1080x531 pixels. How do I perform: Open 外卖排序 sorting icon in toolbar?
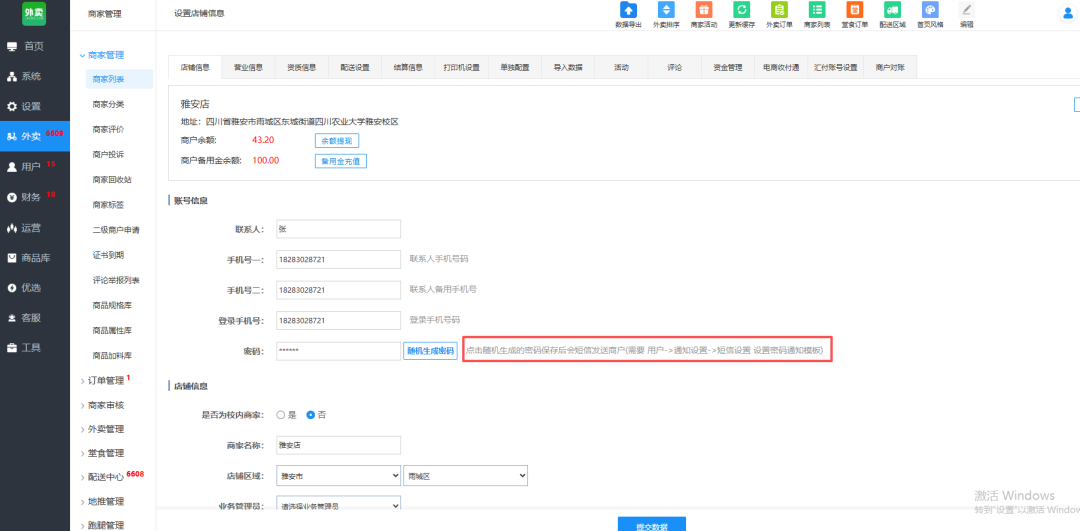[665, 10]
